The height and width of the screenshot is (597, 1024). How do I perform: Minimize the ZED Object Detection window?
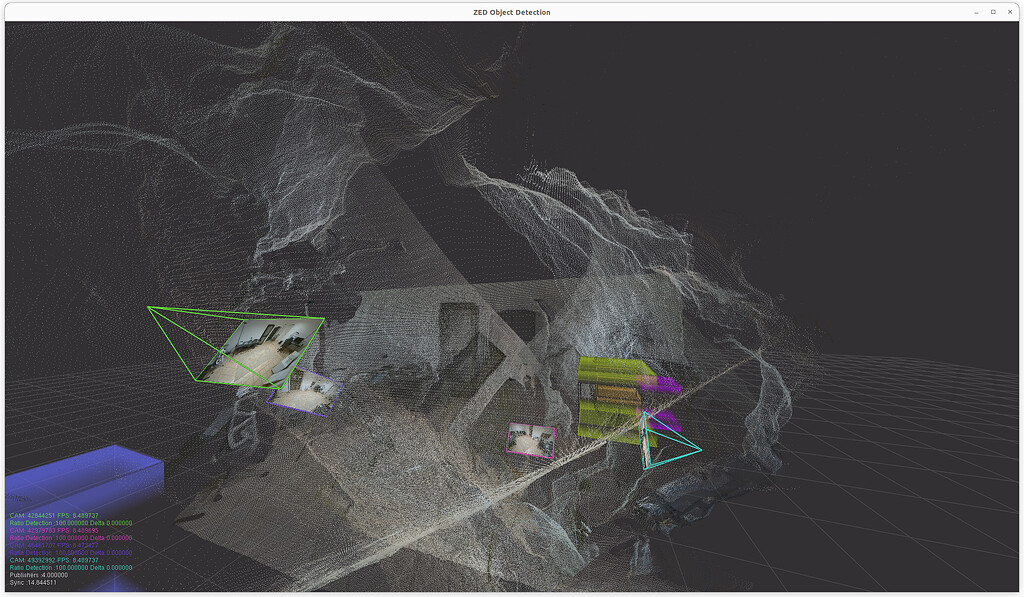coord(975,11)
